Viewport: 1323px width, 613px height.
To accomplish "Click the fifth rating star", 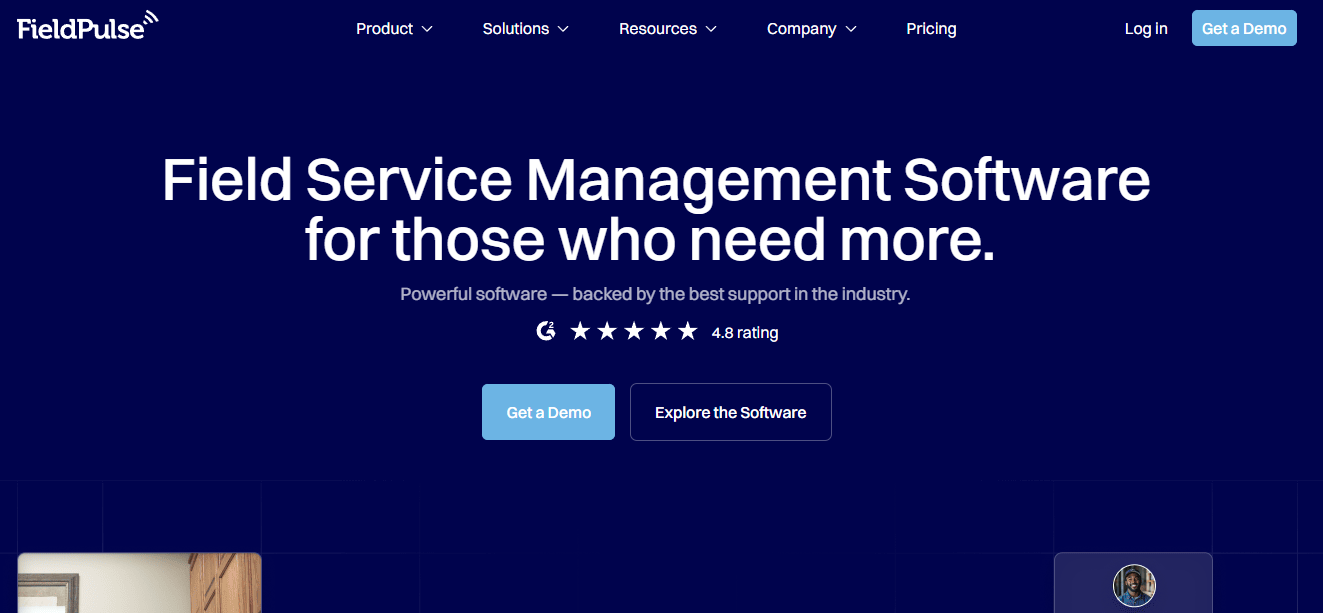I will pyautogui.click(x=688, y=331).
